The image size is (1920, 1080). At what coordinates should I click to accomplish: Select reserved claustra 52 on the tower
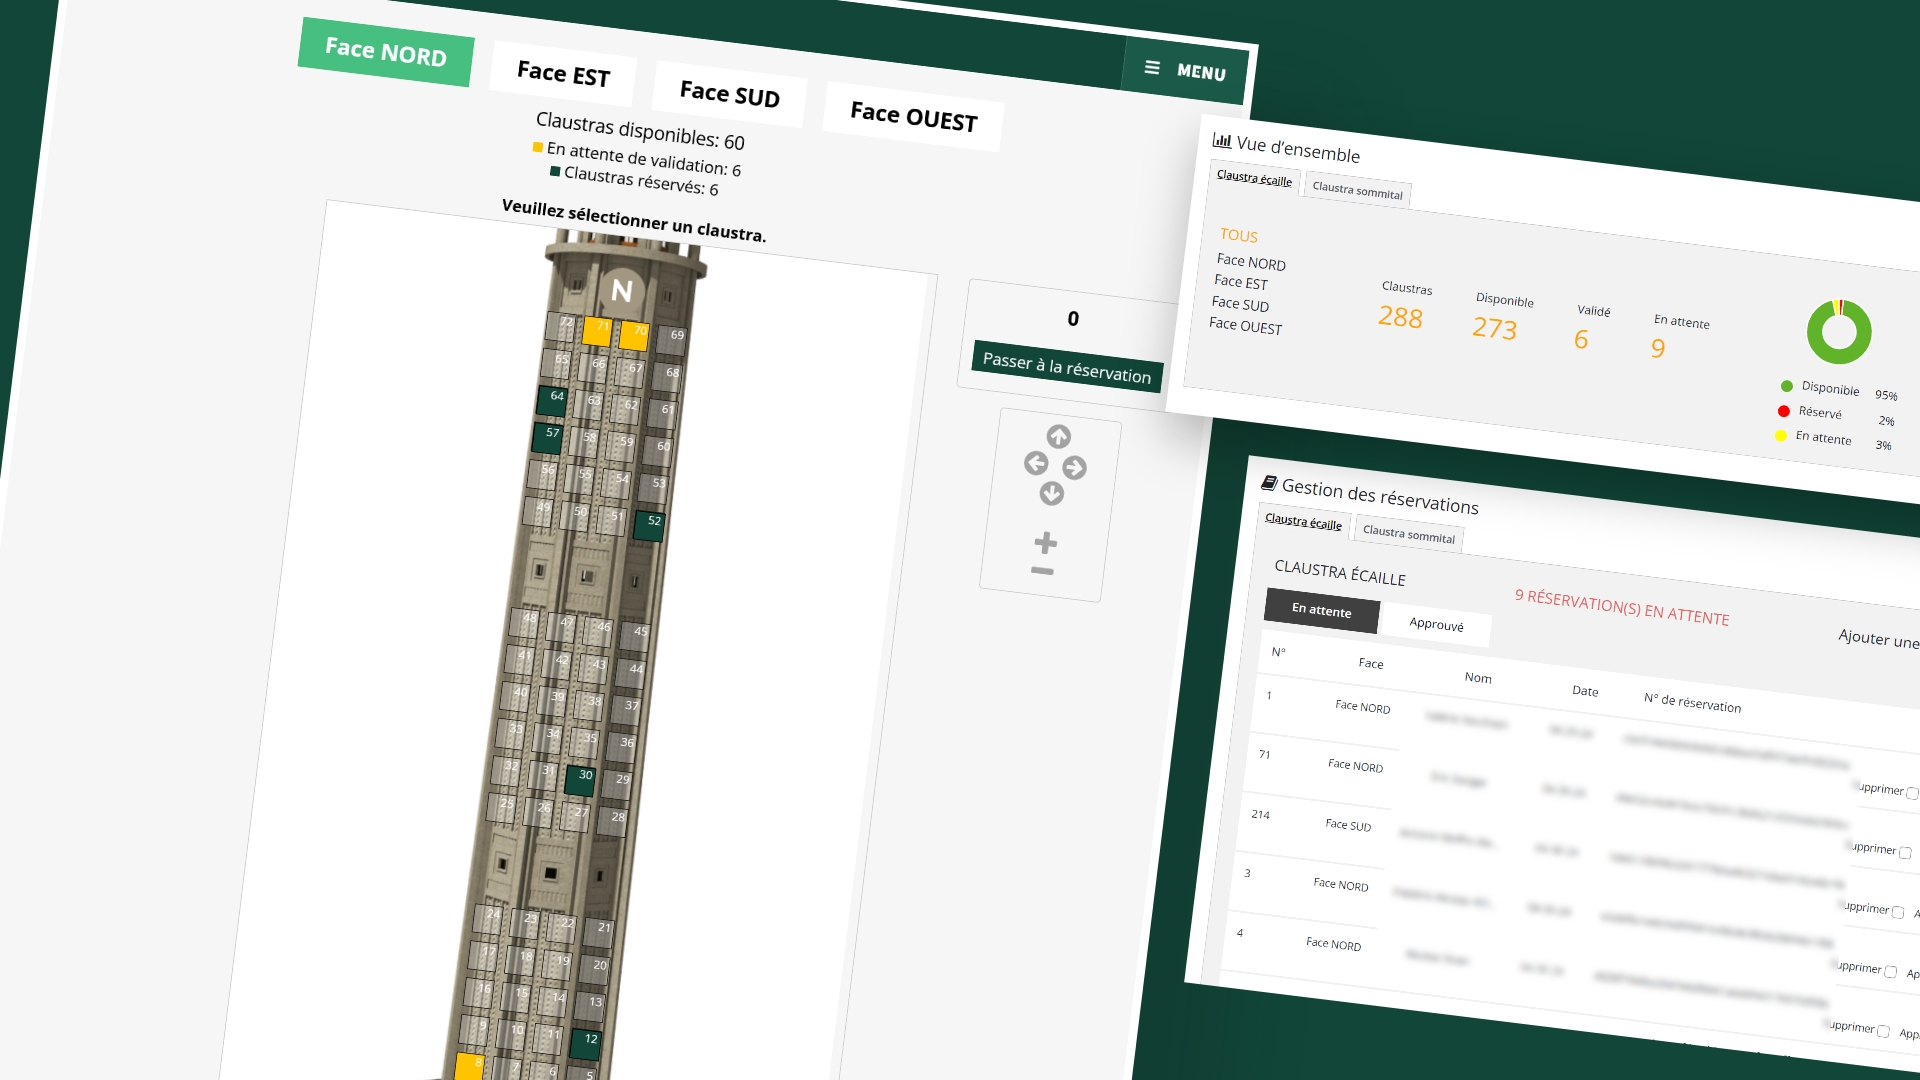650,524
